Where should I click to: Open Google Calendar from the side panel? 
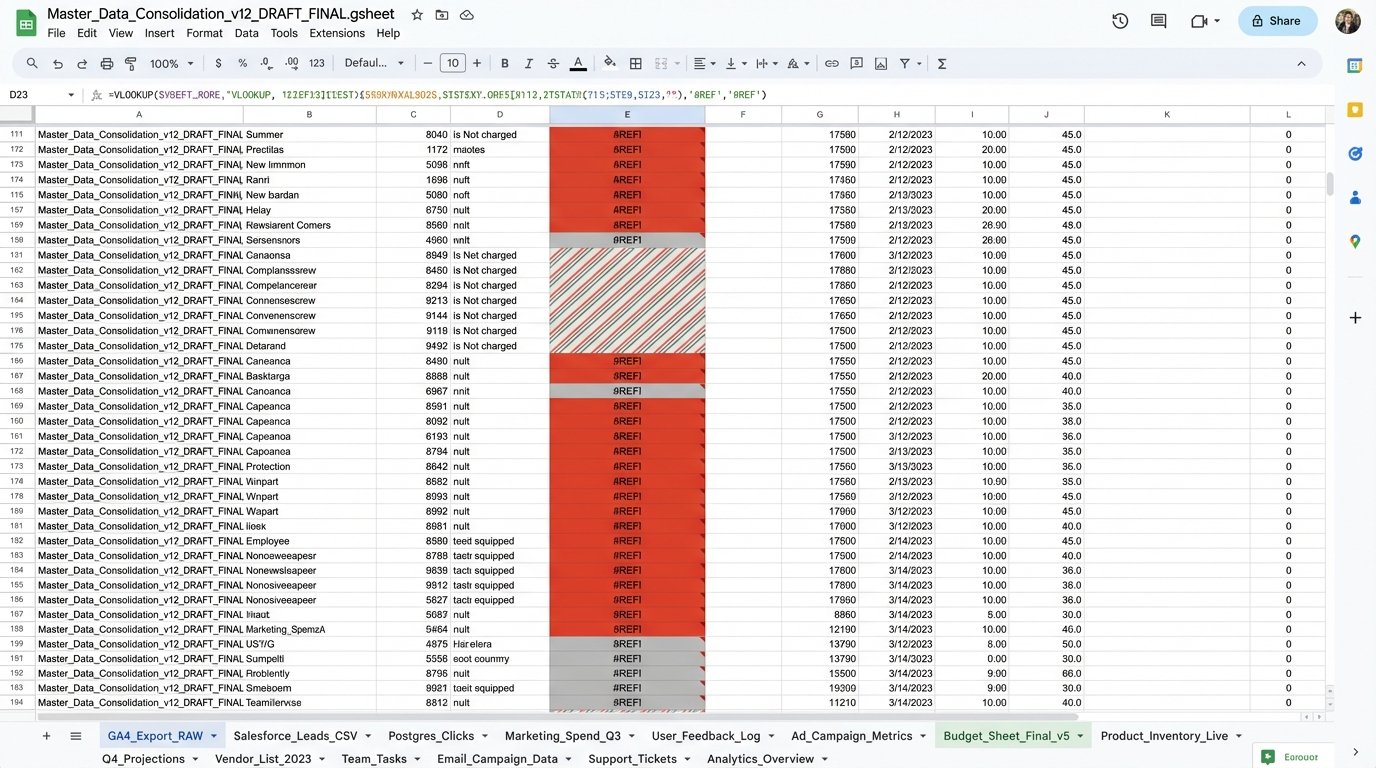1354,66
